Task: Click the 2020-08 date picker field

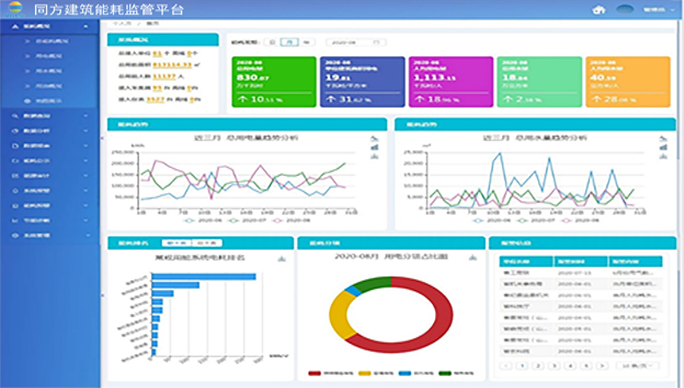Action: pyautogui.click(x=356, y=42)
